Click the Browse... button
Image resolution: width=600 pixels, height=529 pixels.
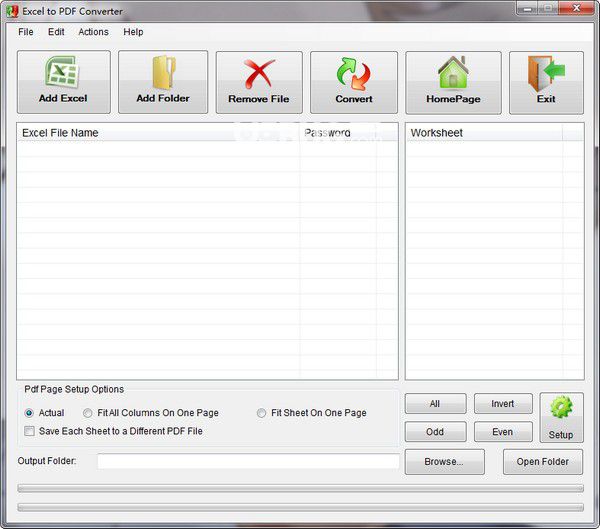tap(445, 462)
